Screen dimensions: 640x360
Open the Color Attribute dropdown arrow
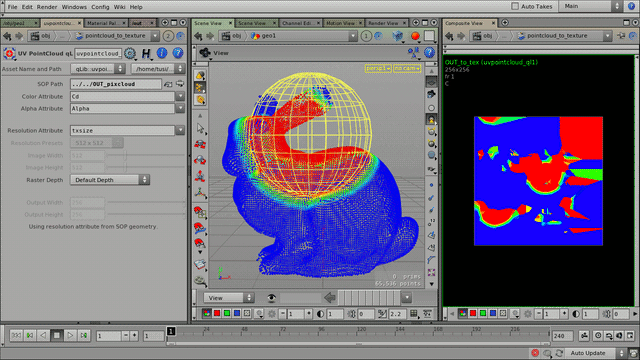pos(180,96)
